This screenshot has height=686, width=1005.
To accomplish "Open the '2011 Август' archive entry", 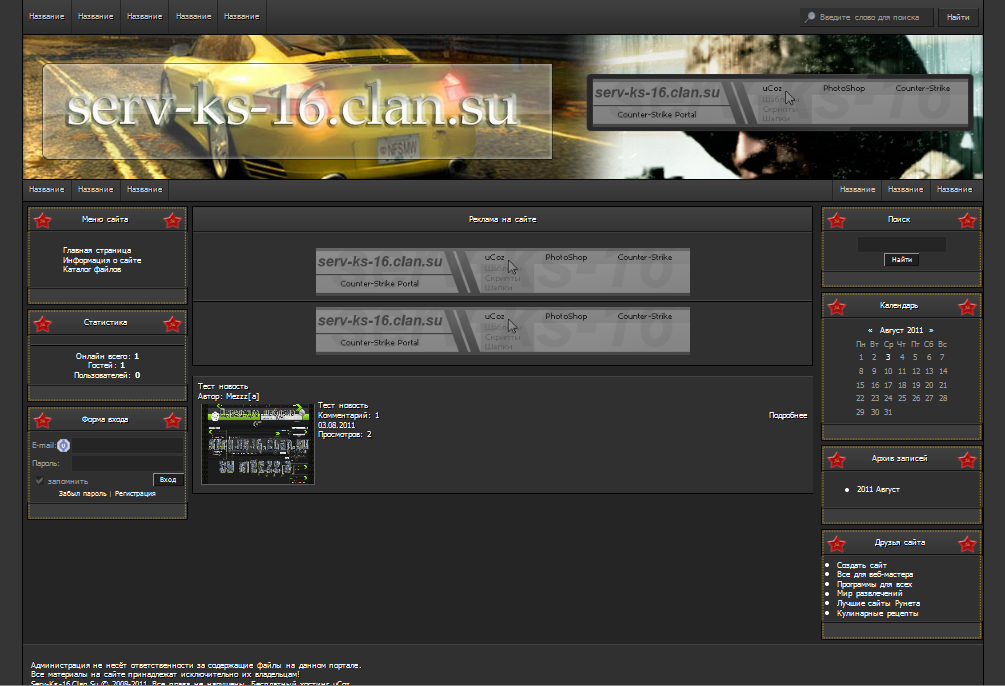I will [878, 489].
